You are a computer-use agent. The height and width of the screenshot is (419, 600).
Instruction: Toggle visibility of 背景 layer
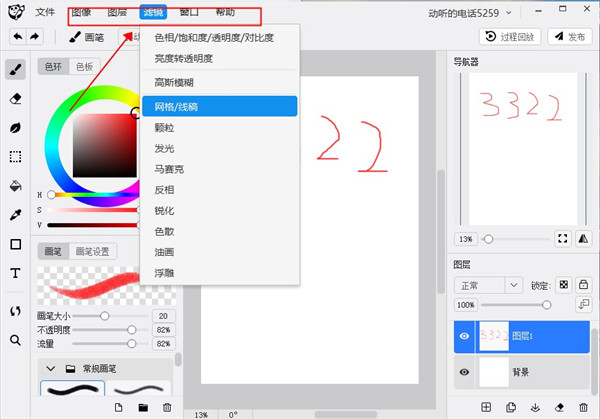coord(464,372)
